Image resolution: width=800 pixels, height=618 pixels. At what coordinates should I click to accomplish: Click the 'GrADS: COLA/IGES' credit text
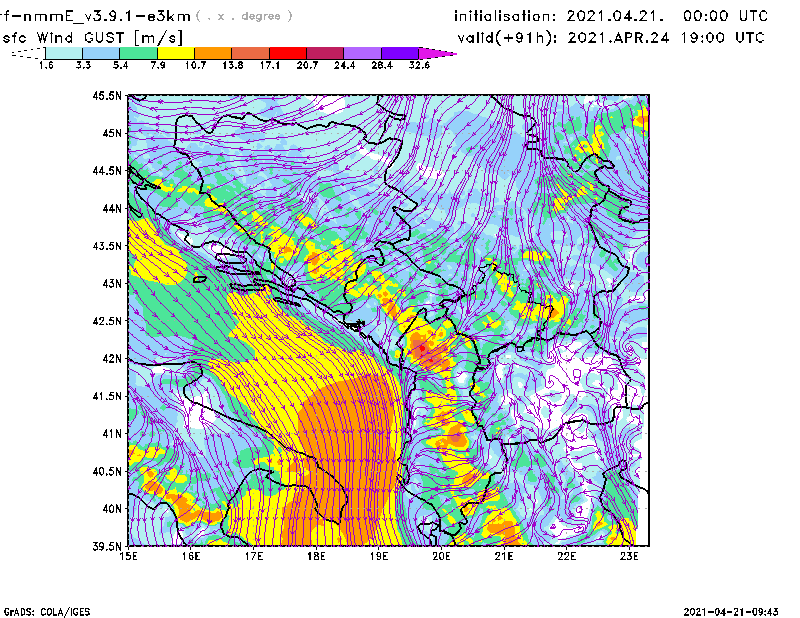pos(47,612)
